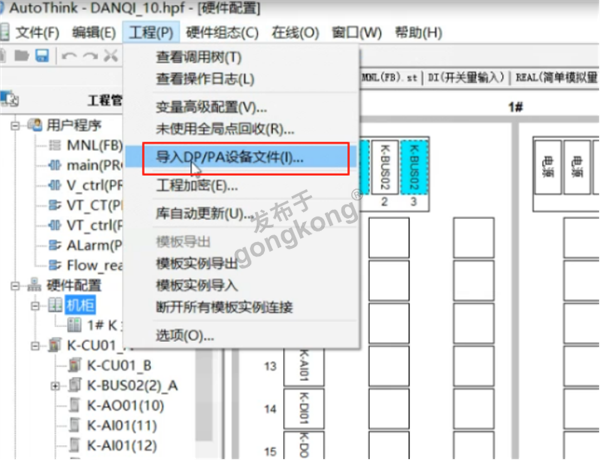Viewport: 600px width, 460px height.
Task: Choose 模板实例导入 menu entry
Action: (x=241, y=285)
